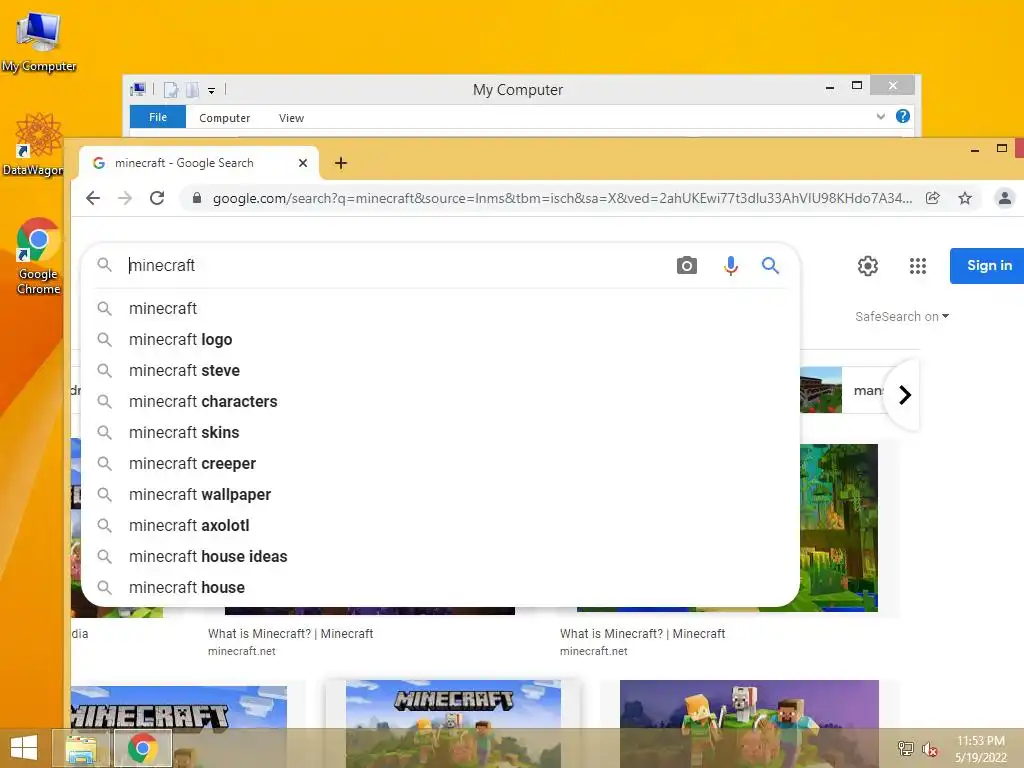Select suggestion "minecraft house ideas"
Screen dimensions: 1024x768
(440, 556)
